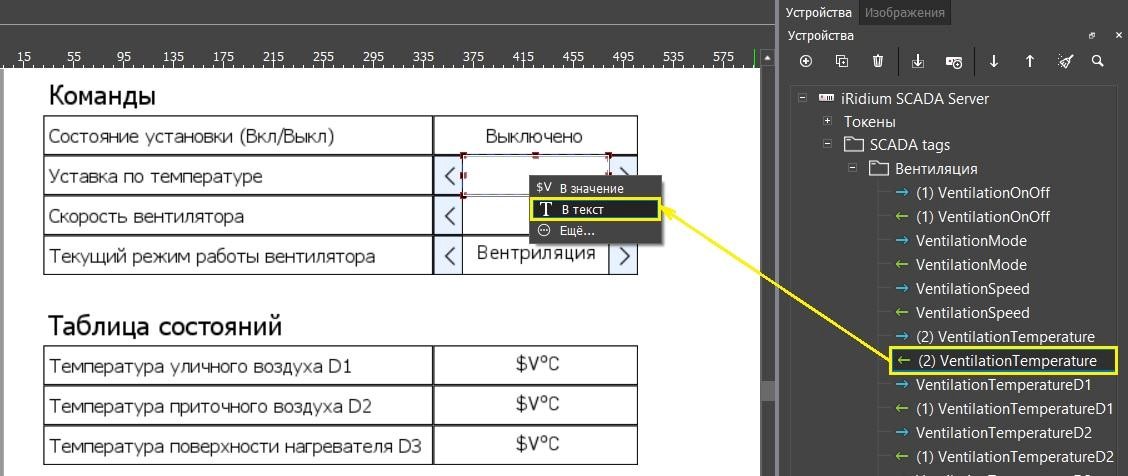Click the import download-arrow icon

[x=918, y=61]
